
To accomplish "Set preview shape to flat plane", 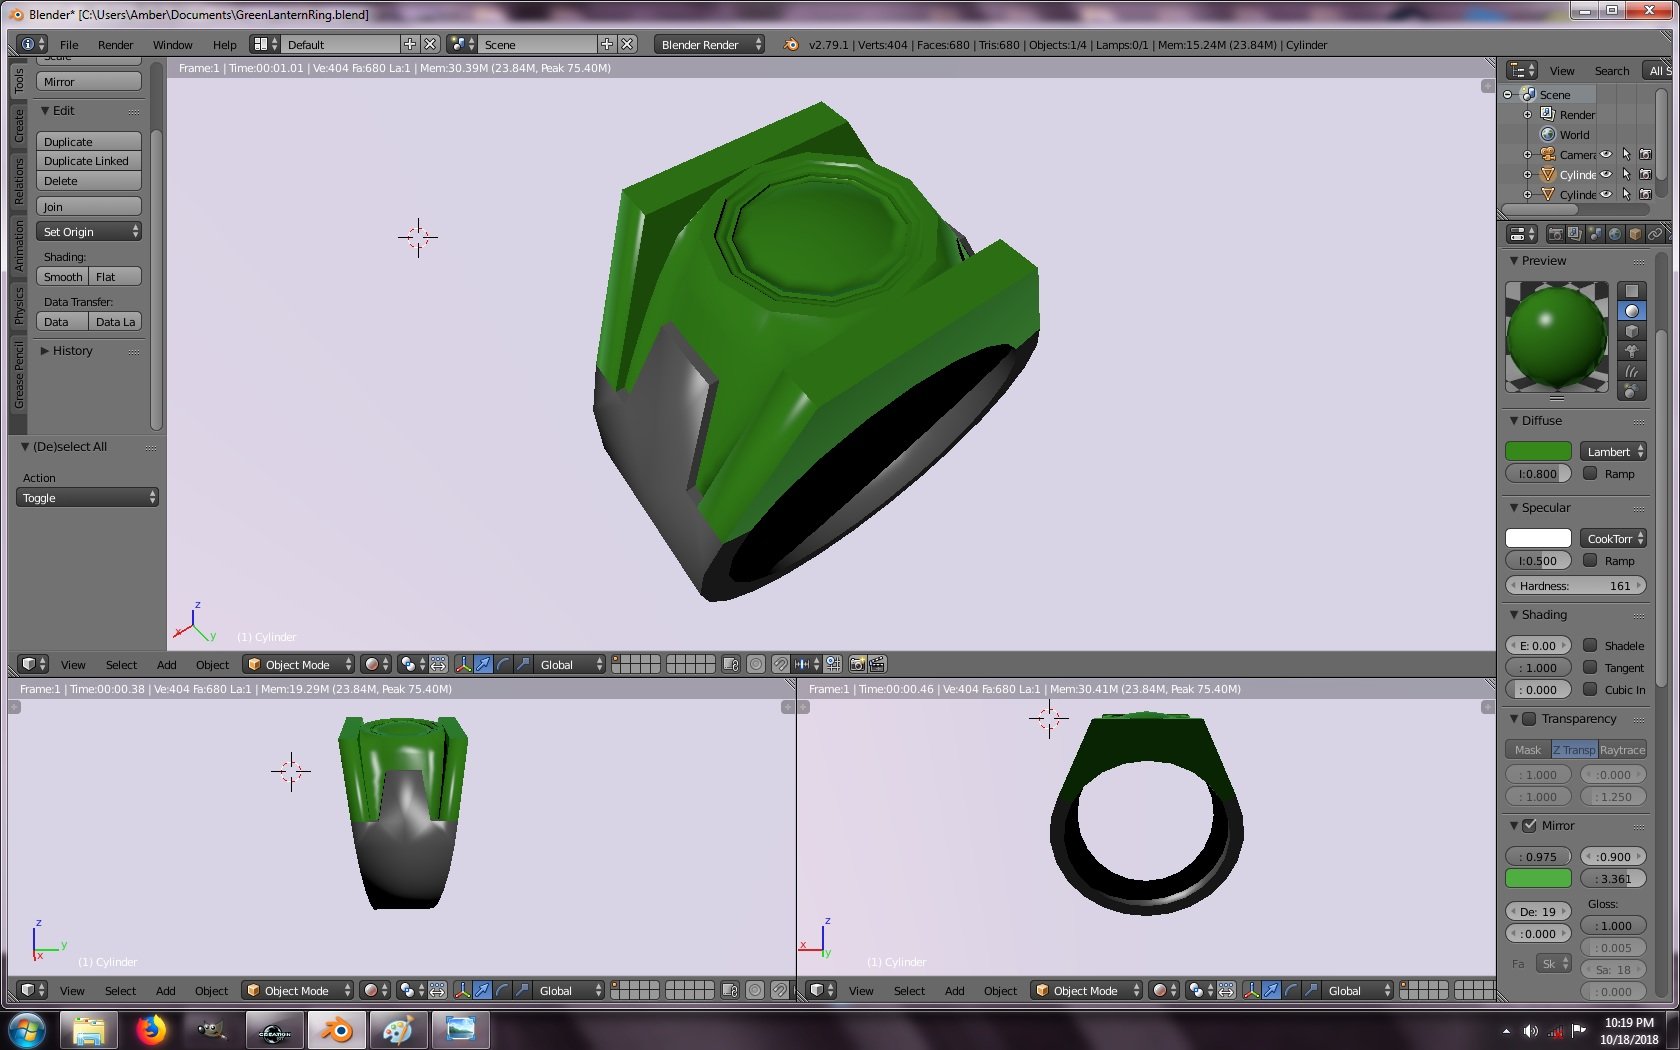I will coord(1632,291).
